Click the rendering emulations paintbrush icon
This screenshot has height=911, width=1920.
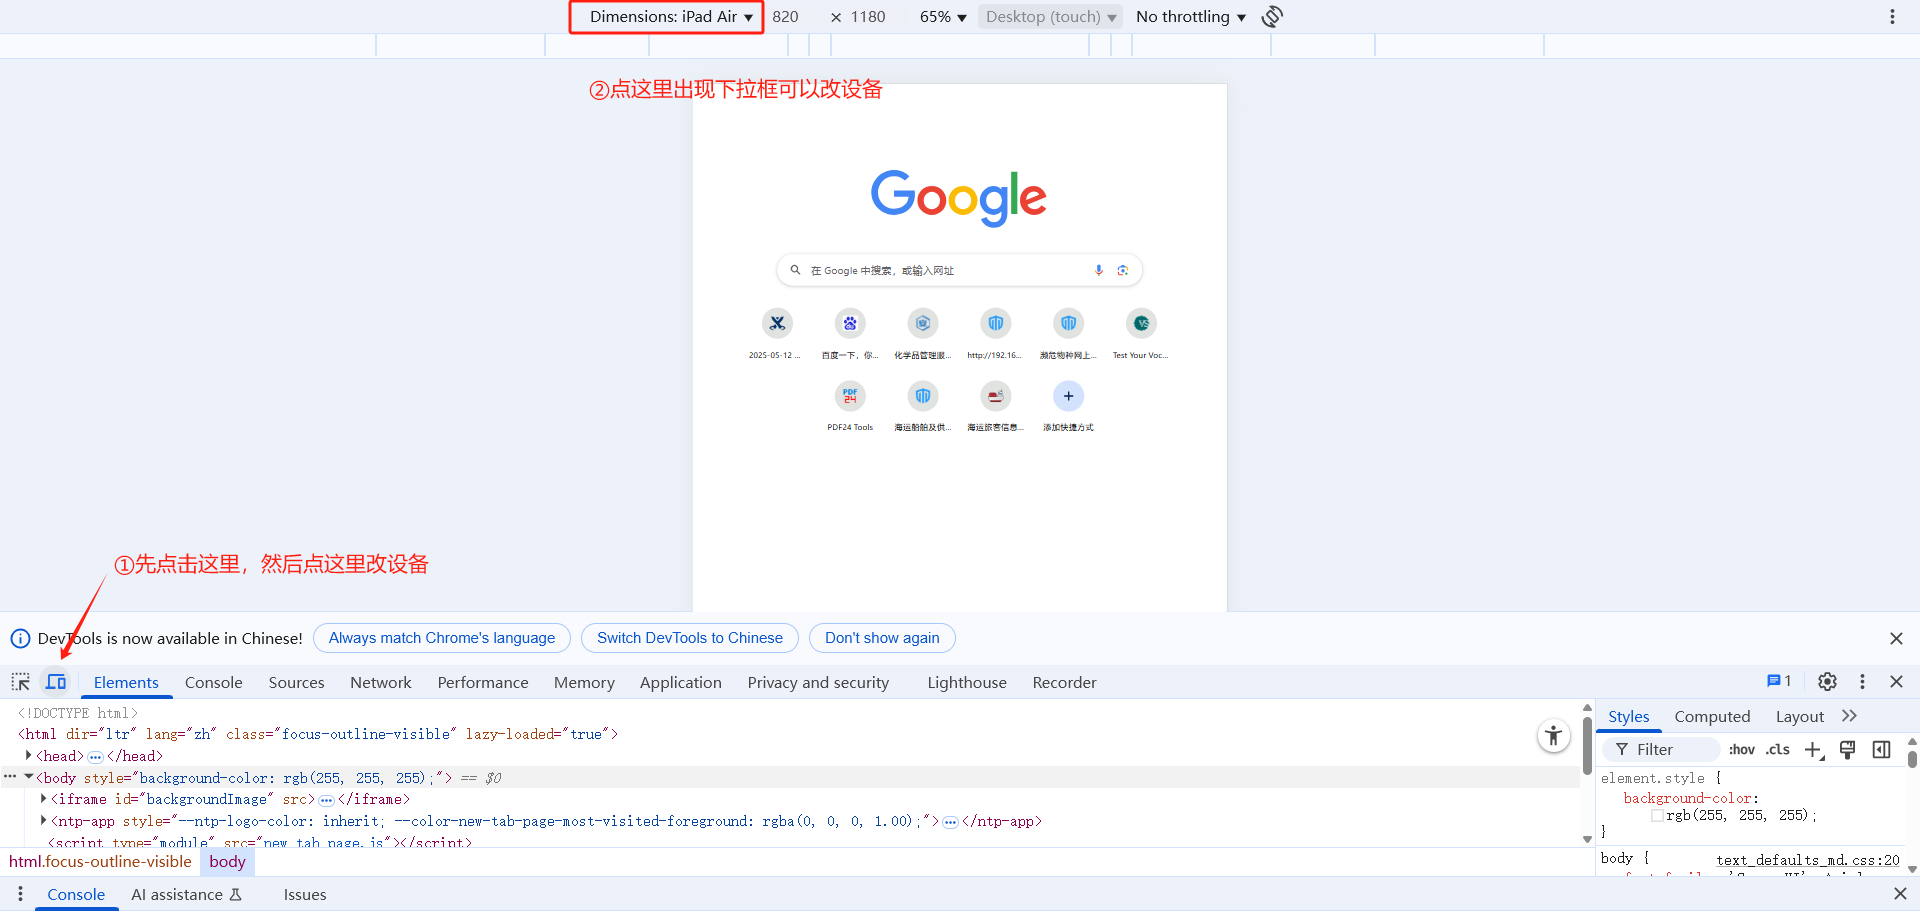[x=1847, y=750]
